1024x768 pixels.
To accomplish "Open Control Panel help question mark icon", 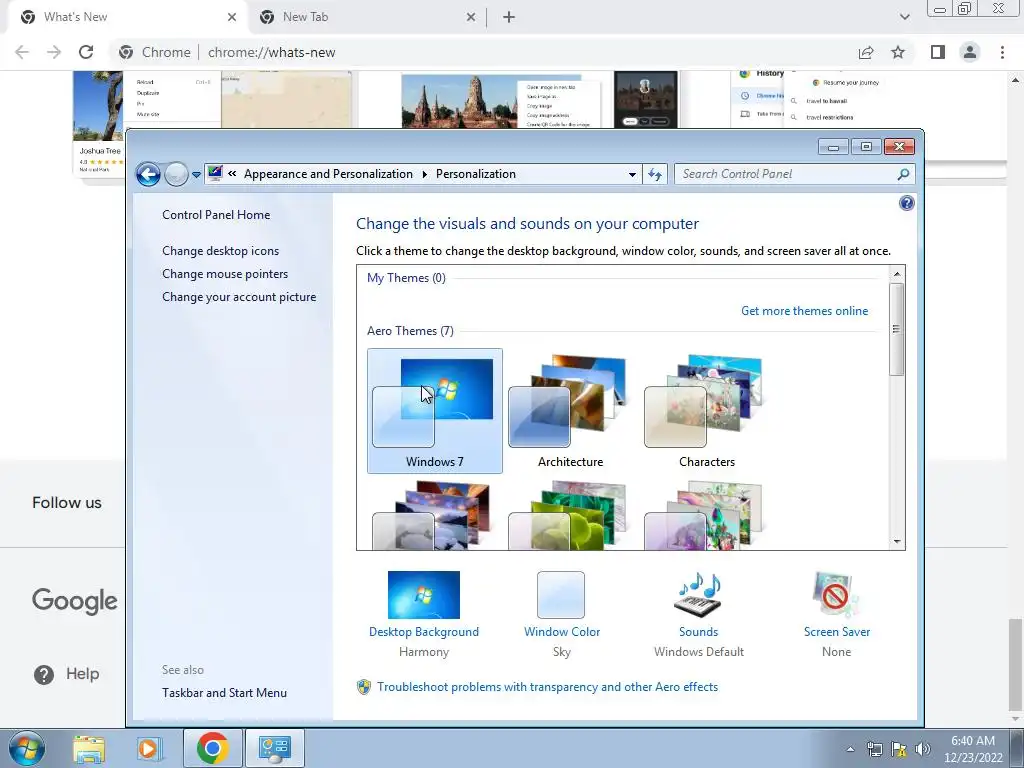I will (906, 203).
